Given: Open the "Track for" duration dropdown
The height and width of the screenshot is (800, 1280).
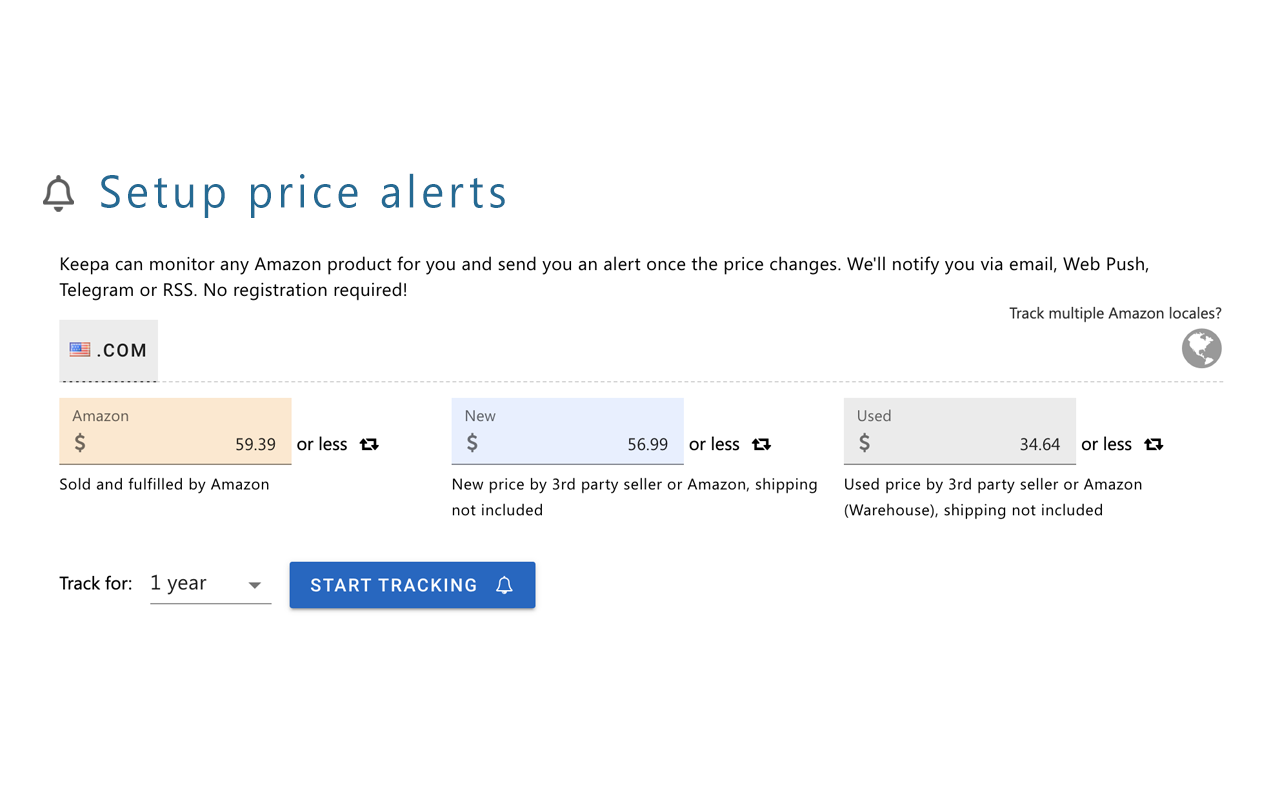Looking at the screenshot, I should click(x=210, y=583).
